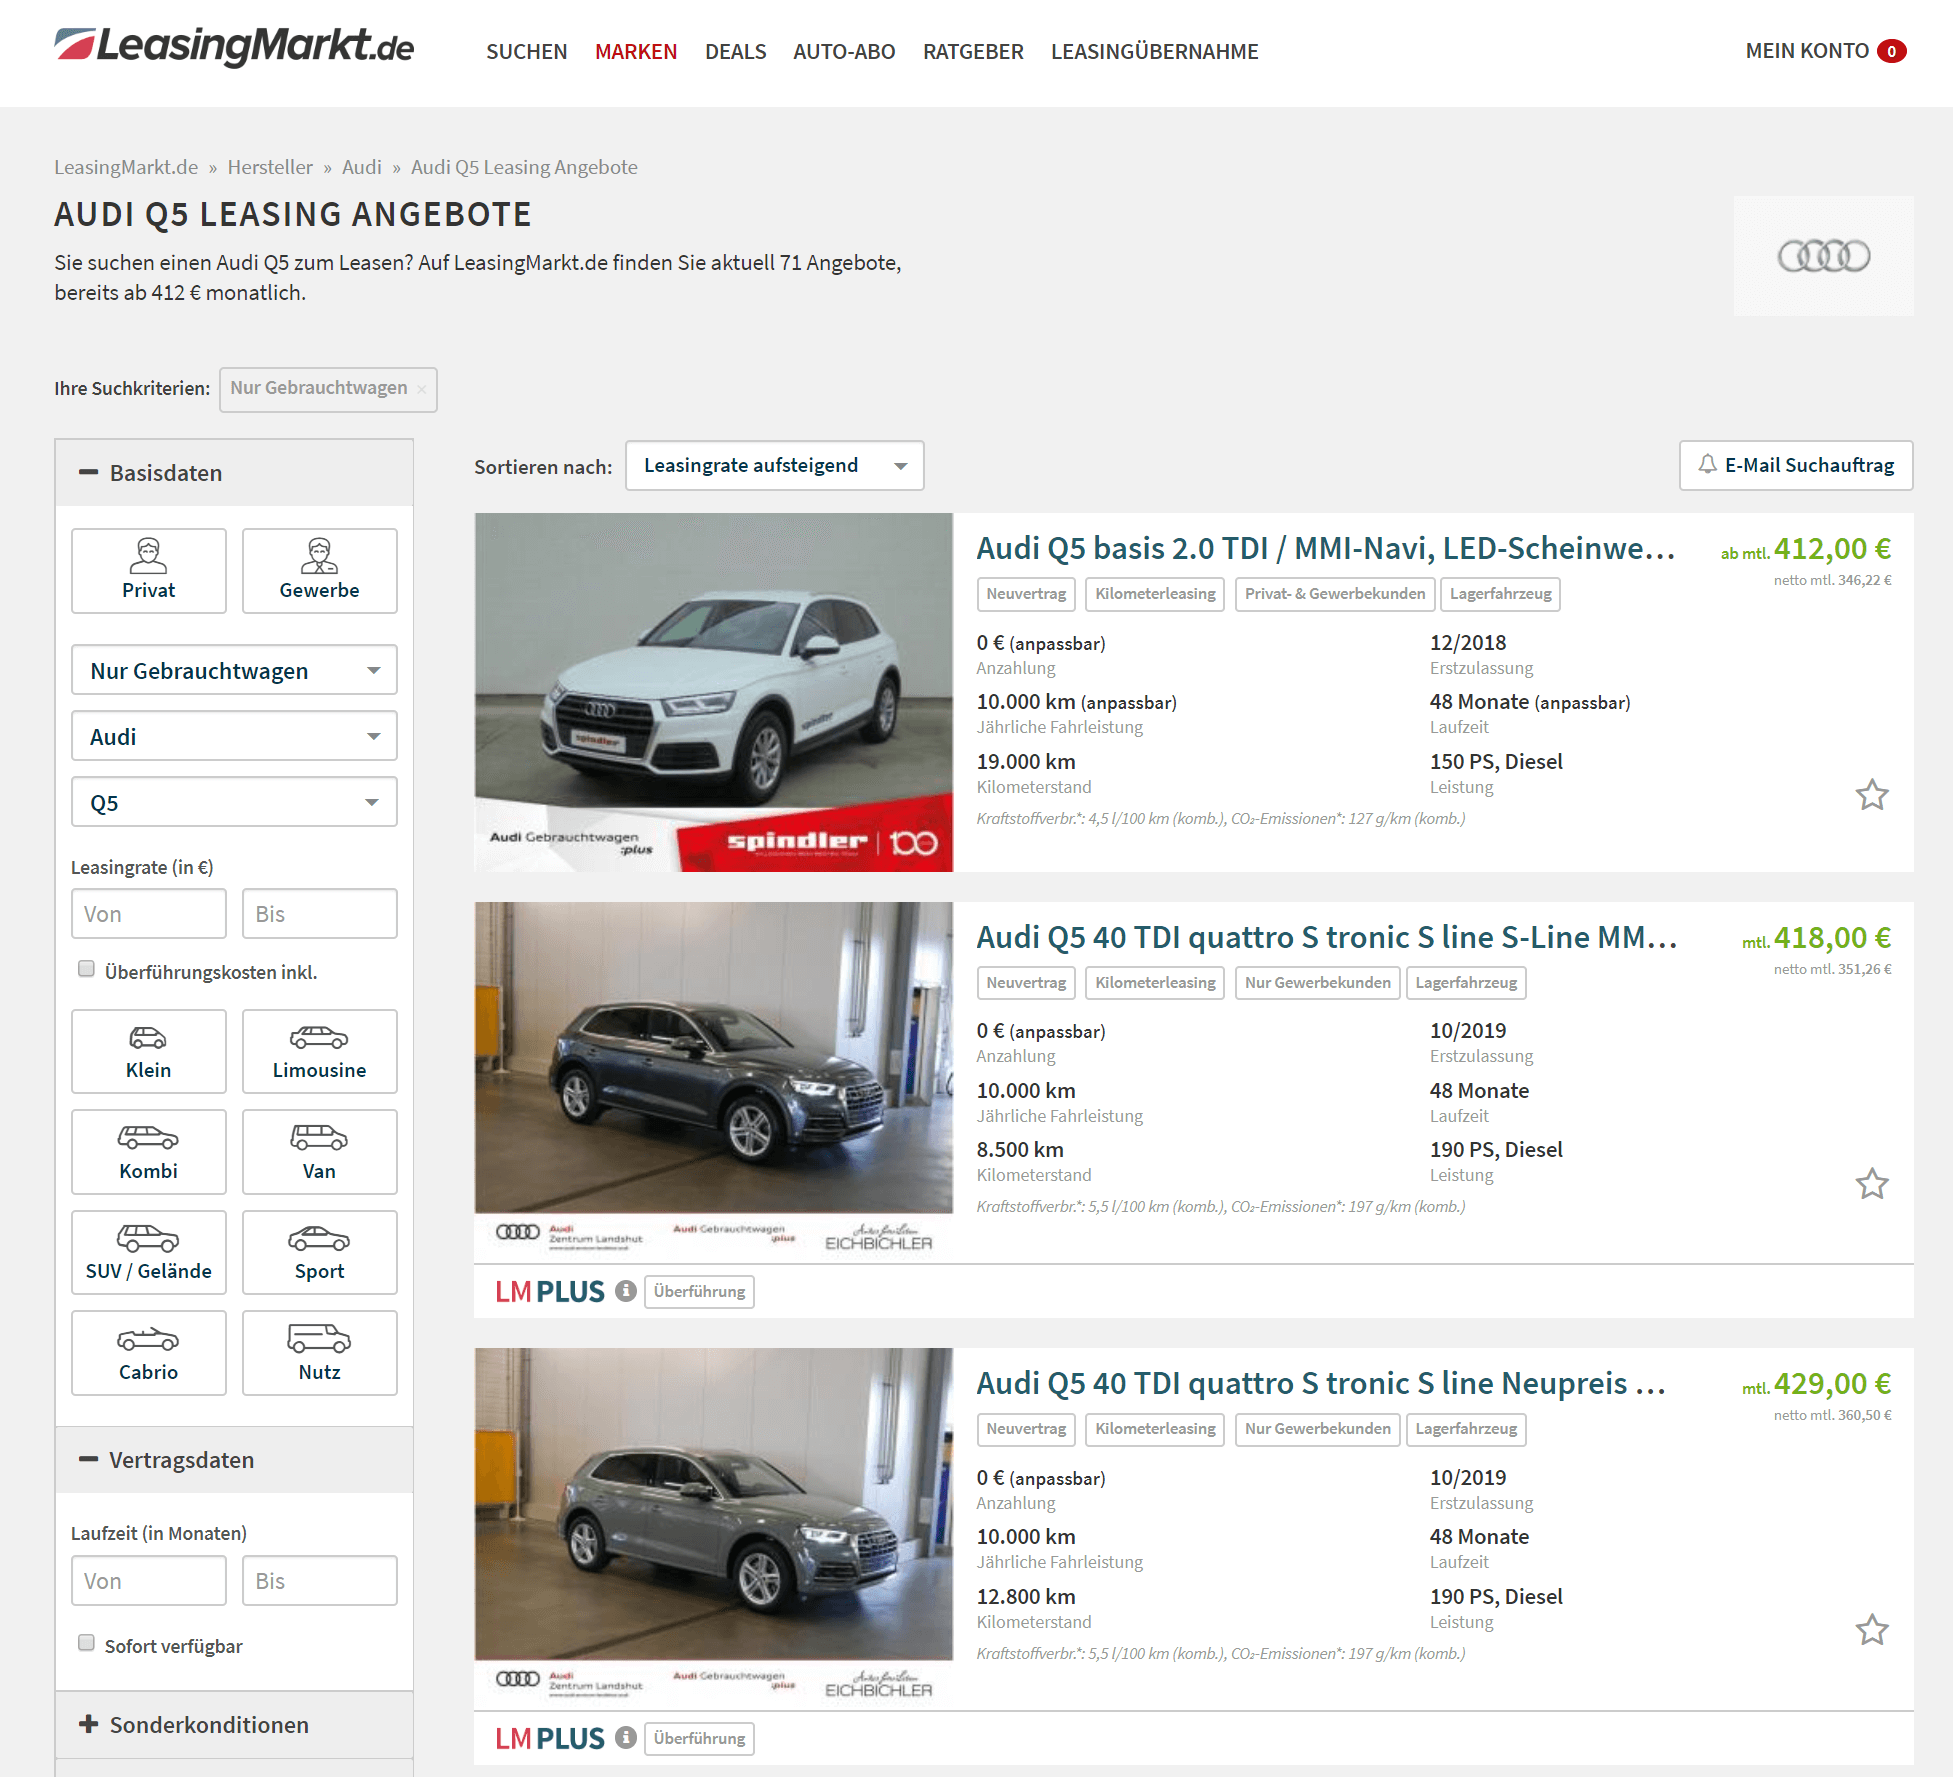The image size is (1953, 1777).
Task: Click the Audi rings brand logo
Action: point(1823,256)
